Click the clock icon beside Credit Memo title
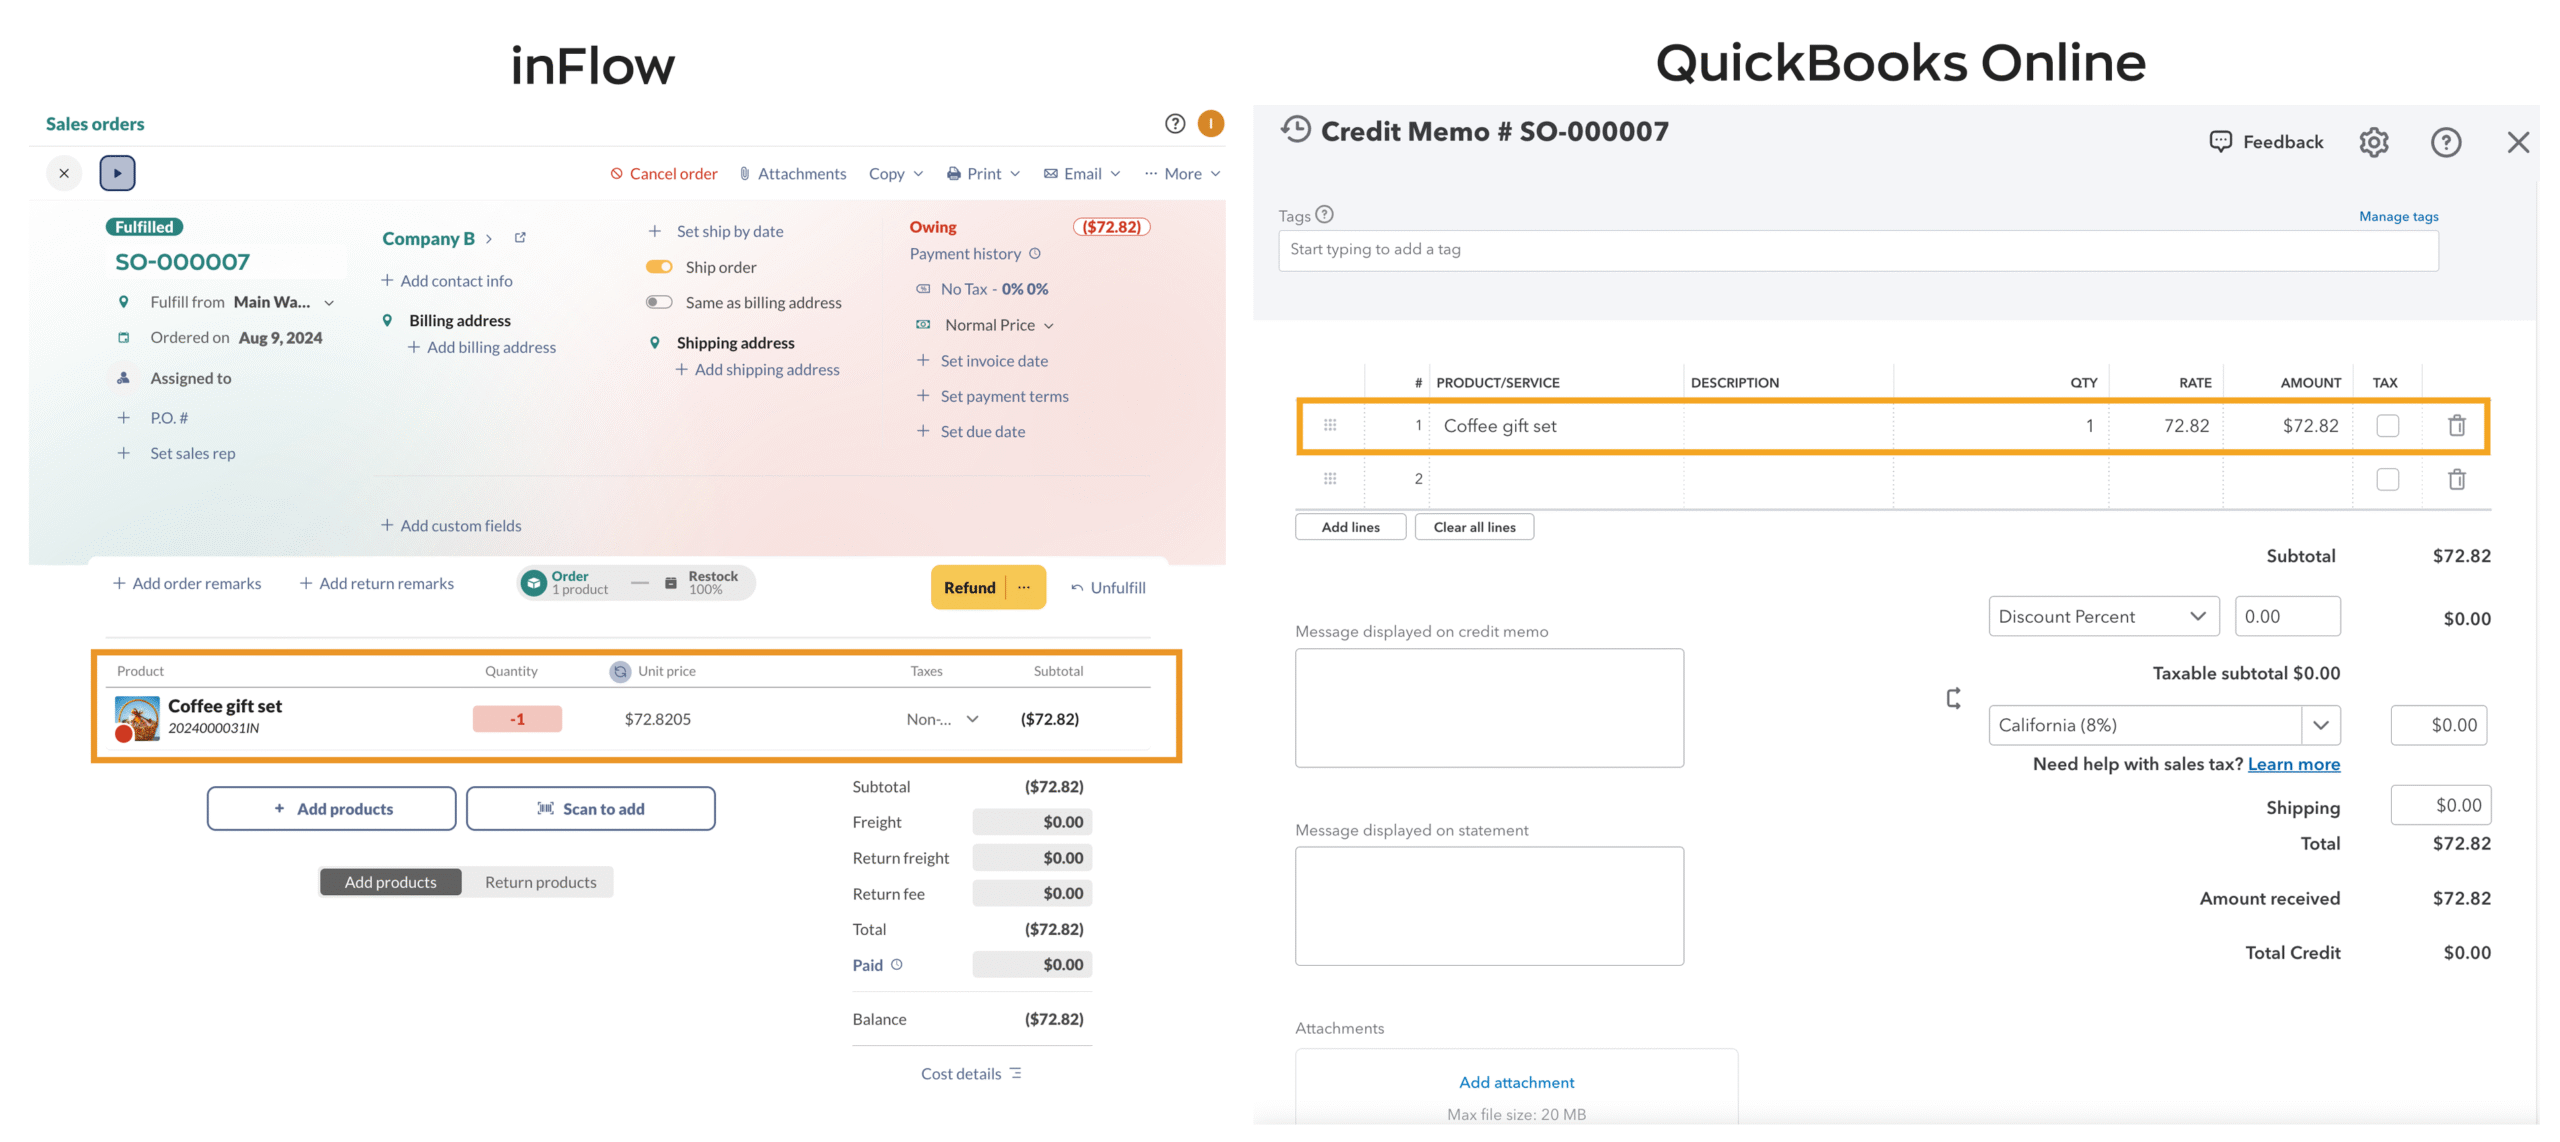Viewport: 2560px width, 1142px height. point(1295,130)
